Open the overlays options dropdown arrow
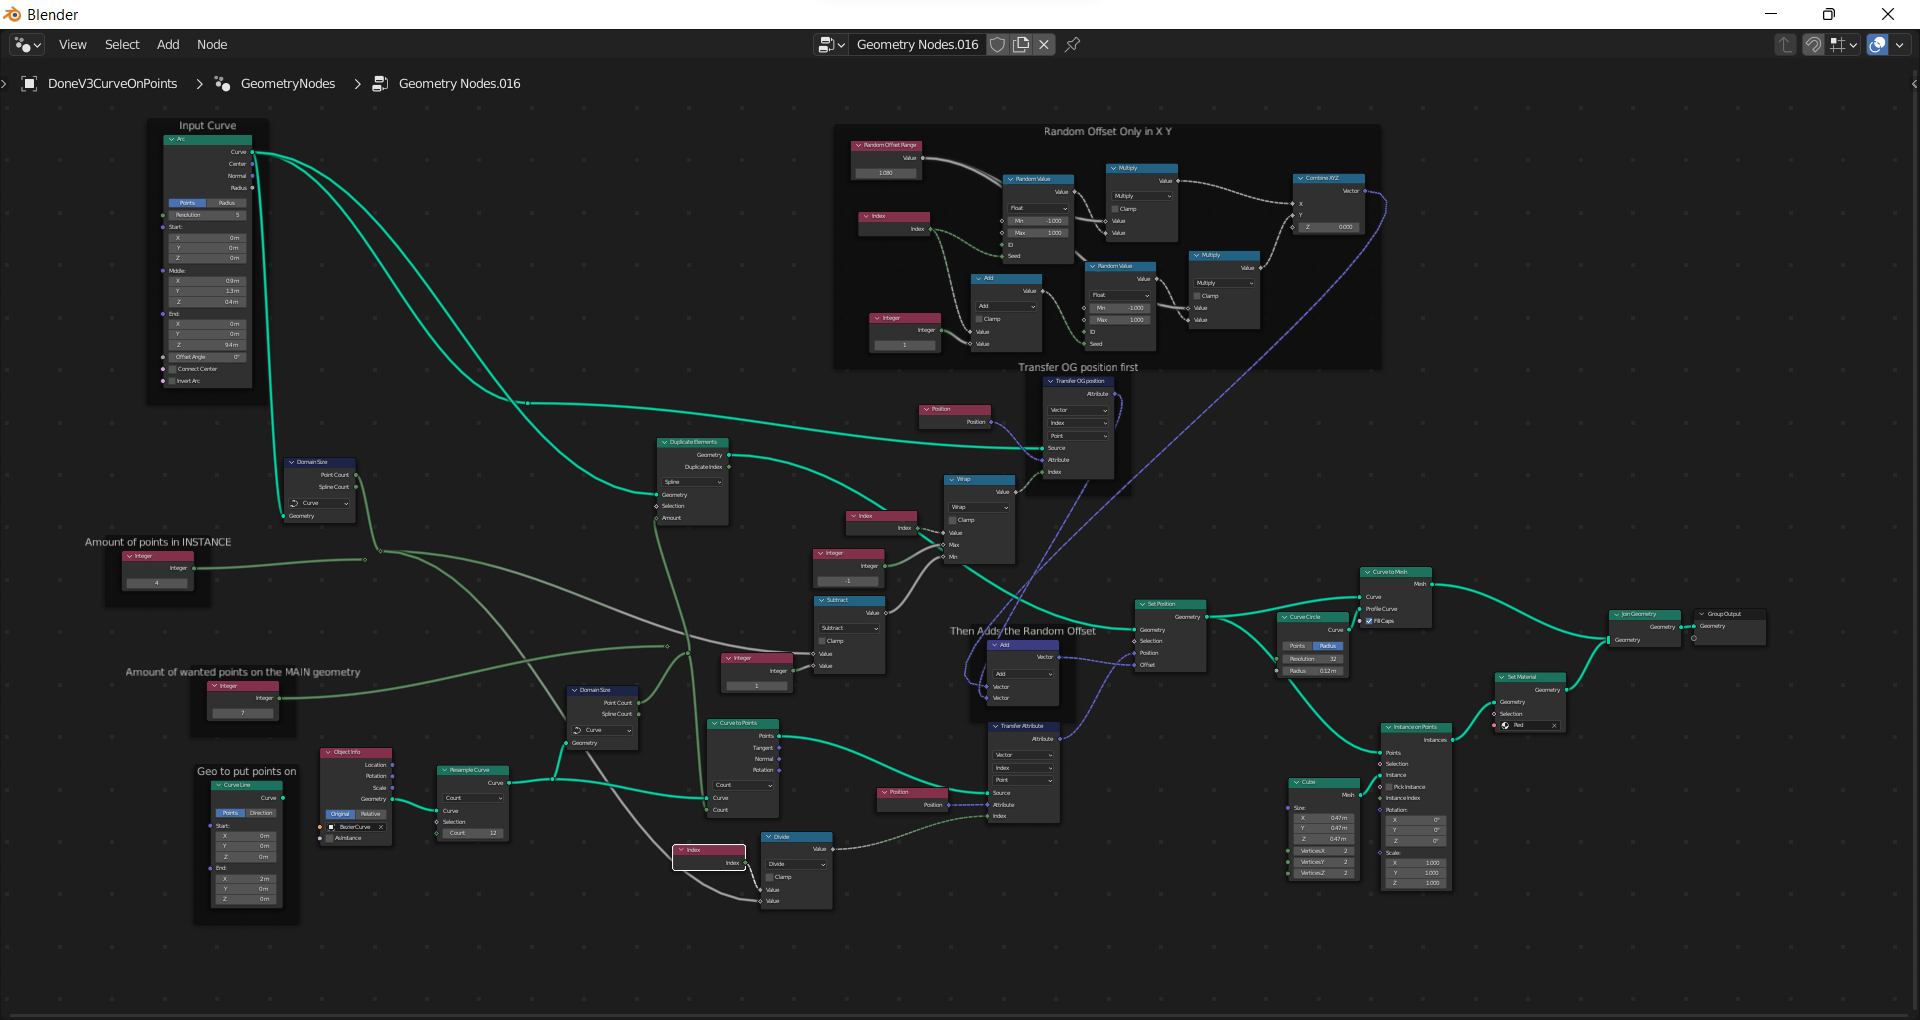 (x=1900, y=45)
